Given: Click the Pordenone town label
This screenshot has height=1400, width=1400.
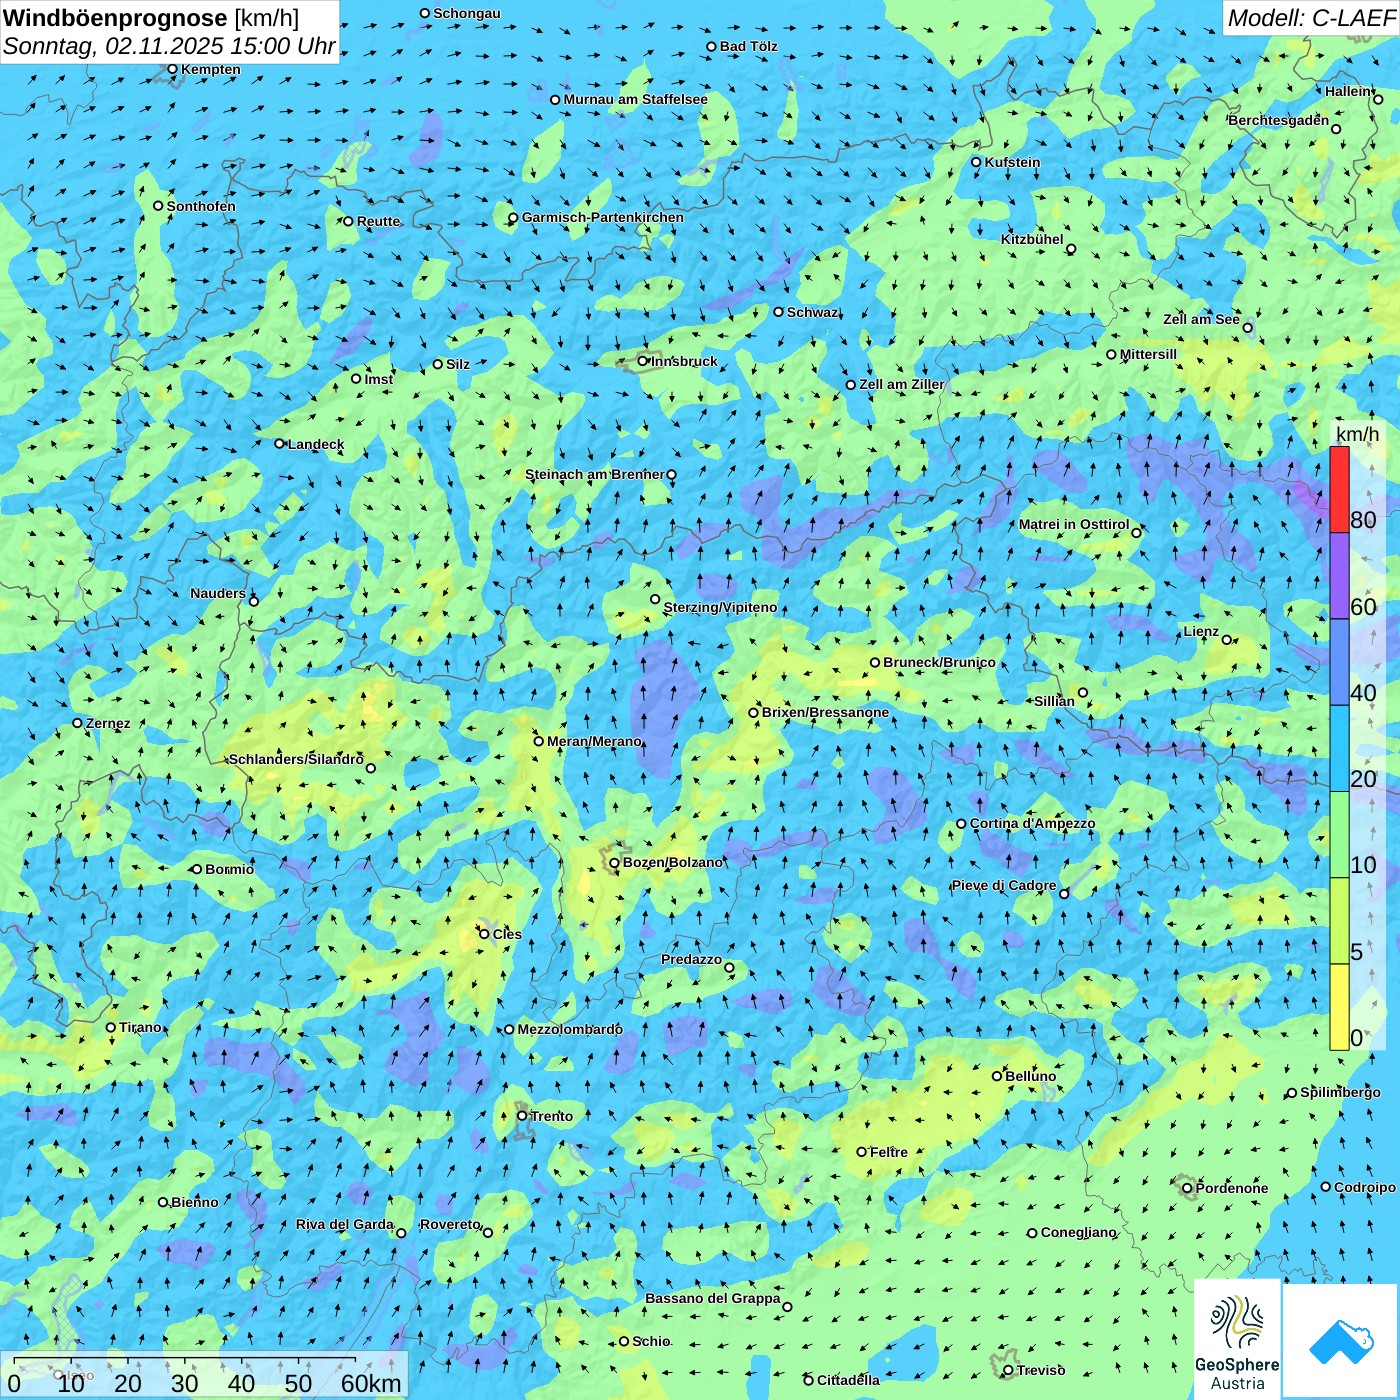Looking at the screenshot, I should coord(1232,1188).
